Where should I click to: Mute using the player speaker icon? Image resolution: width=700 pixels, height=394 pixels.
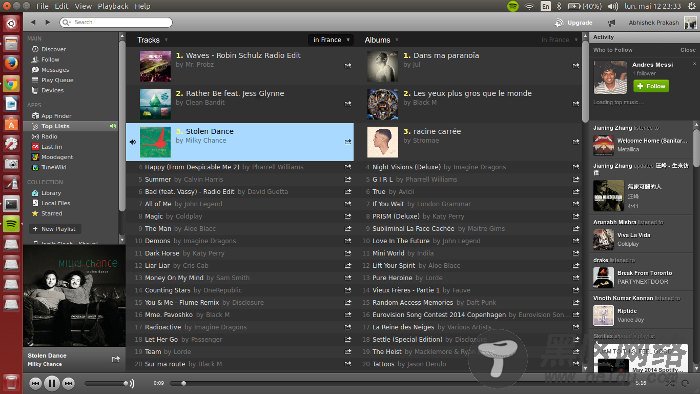(x=132, y=383)
